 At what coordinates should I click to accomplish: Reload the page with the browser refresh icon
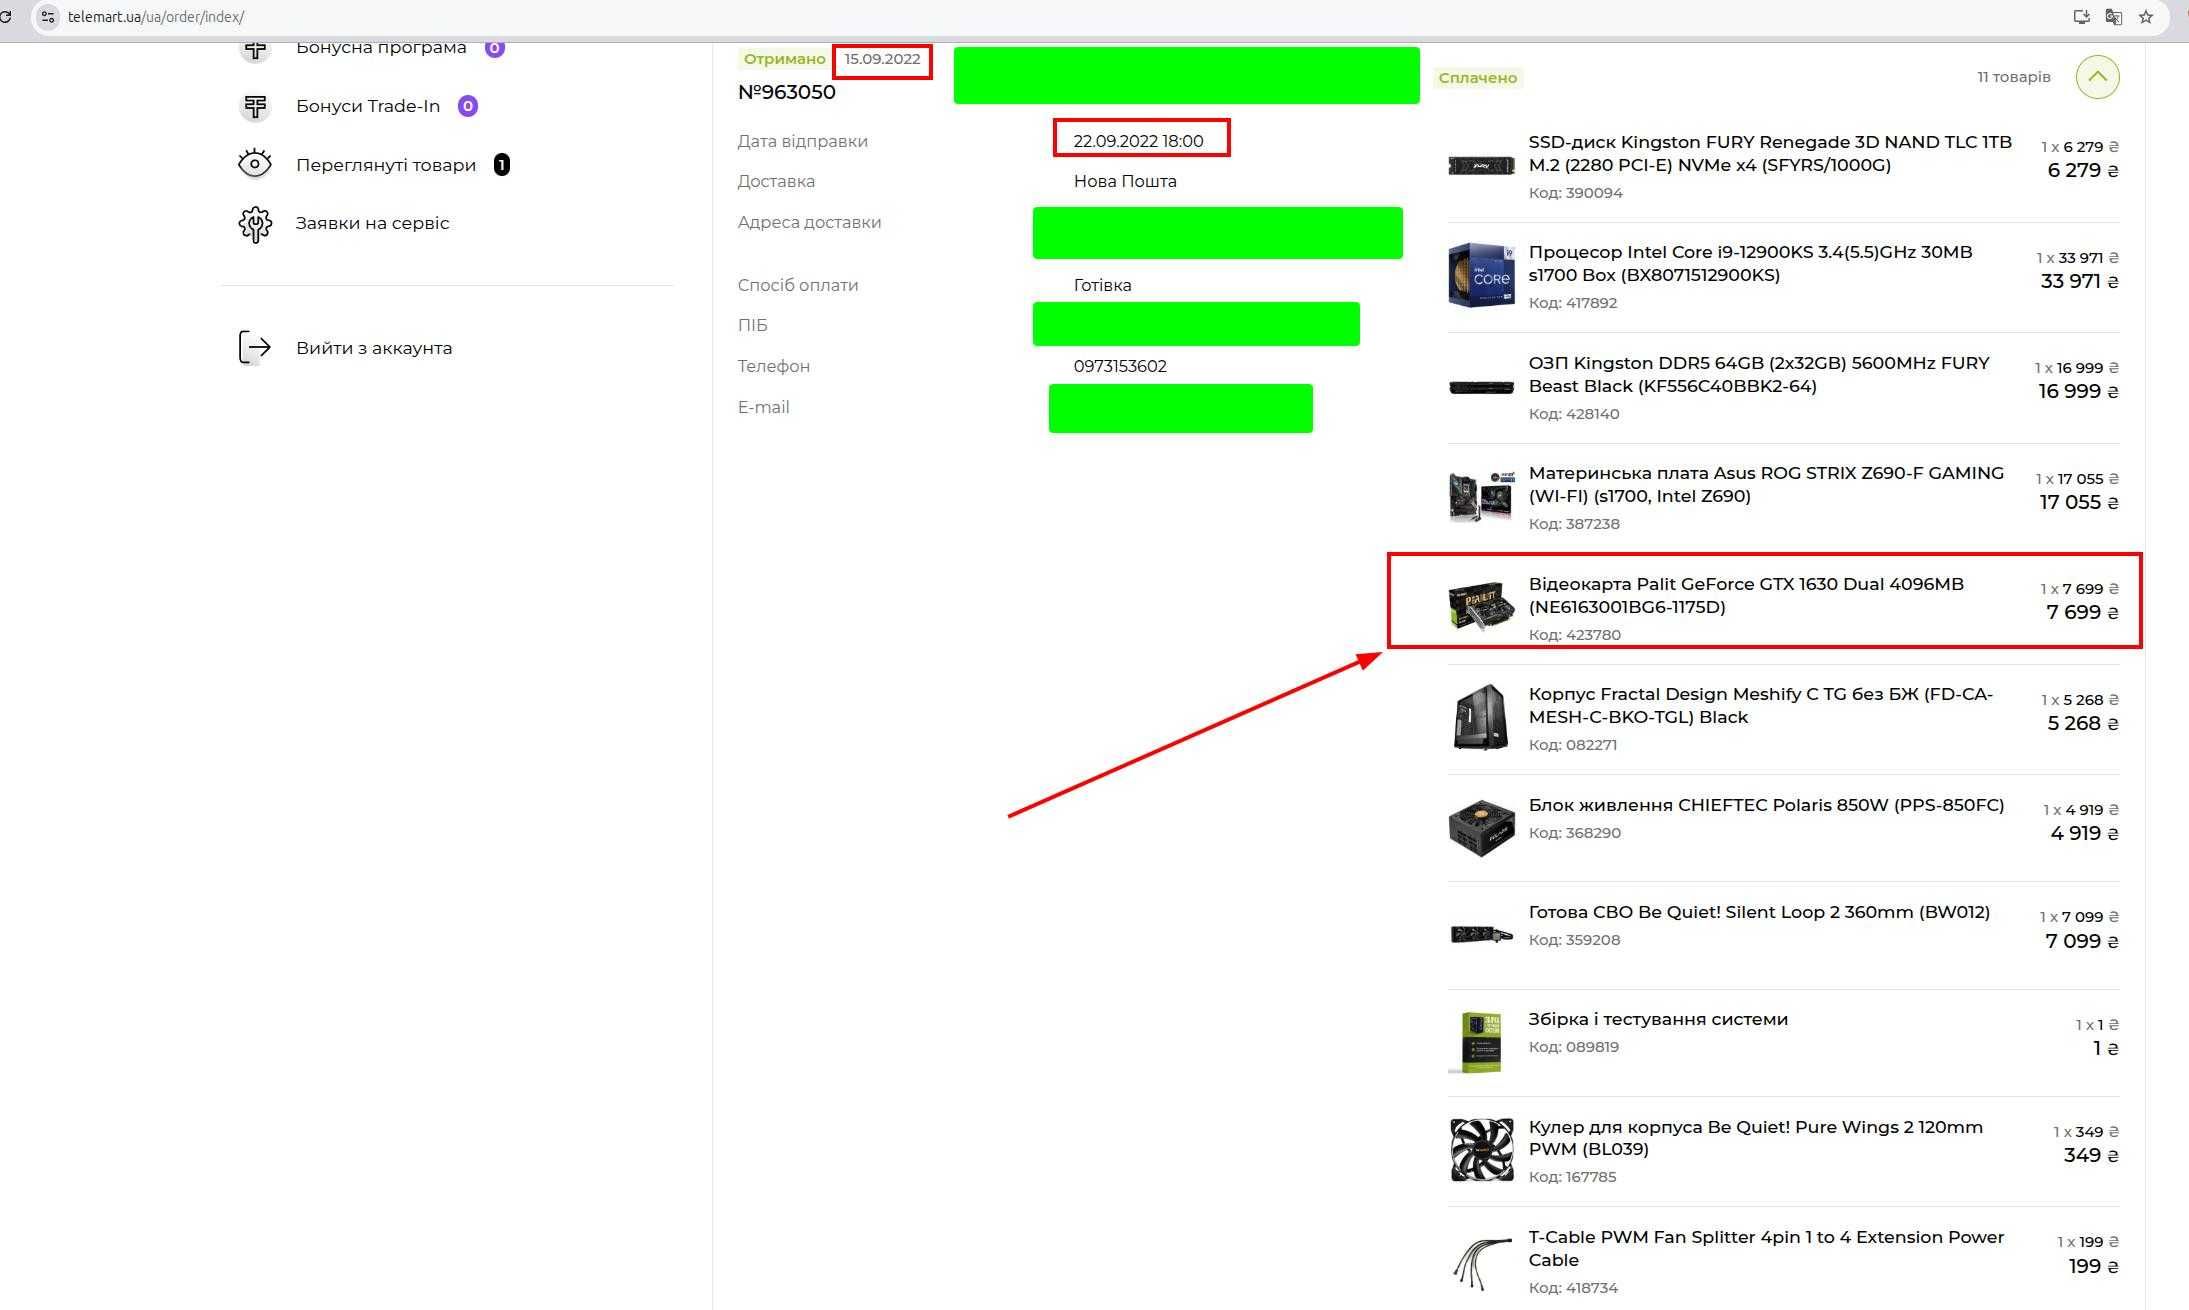[6, 17]
